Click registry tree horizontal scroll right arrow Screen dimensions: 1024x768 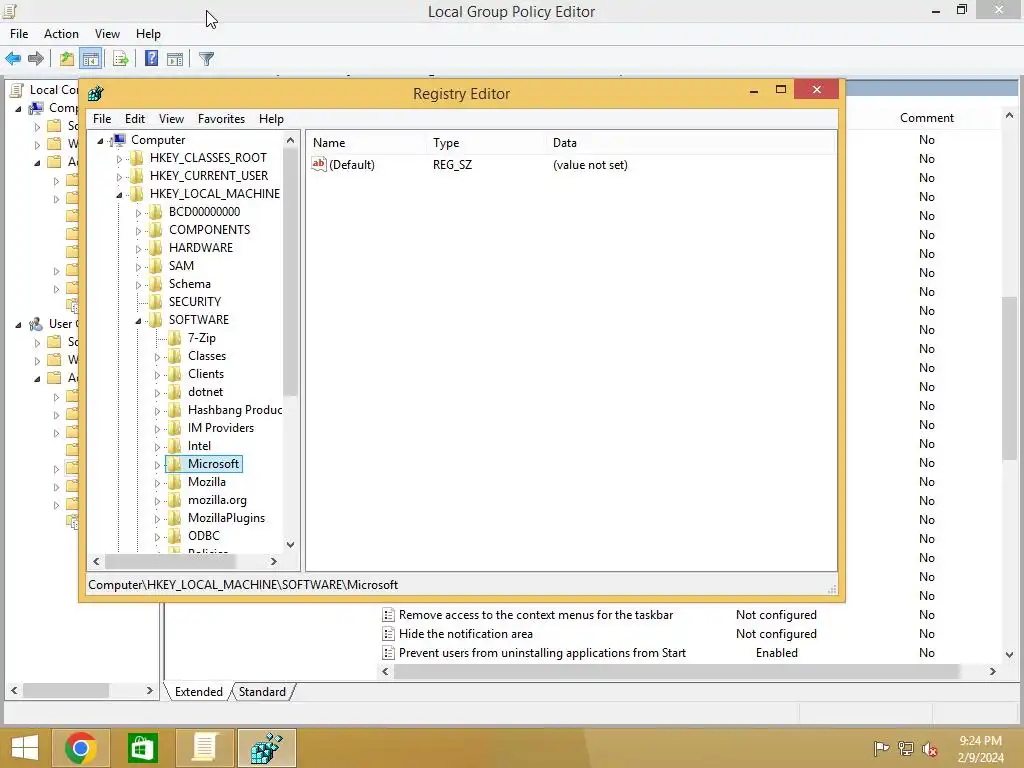[274, 561]
